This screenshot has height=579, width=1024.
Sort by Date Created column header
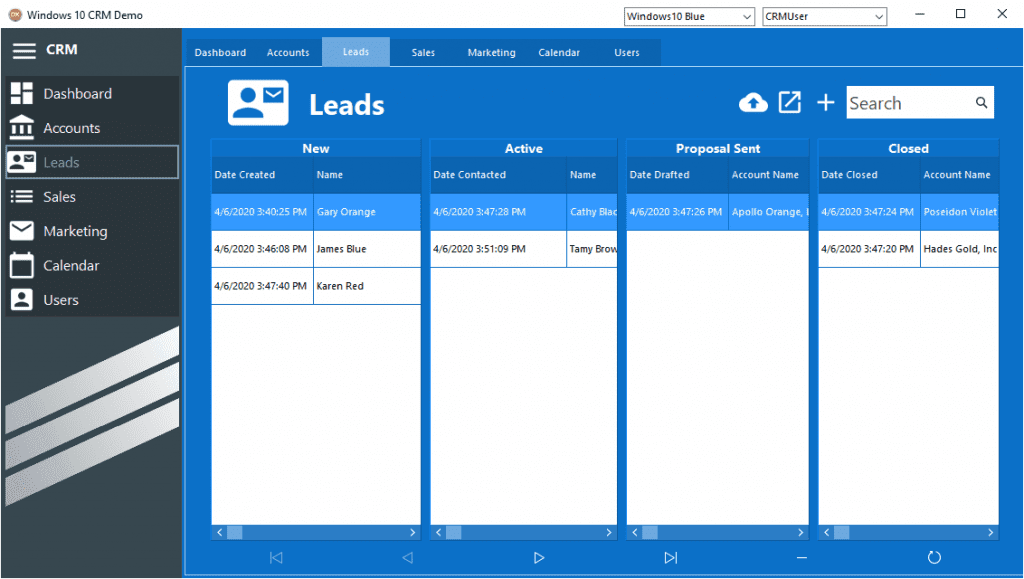(262, 175)
